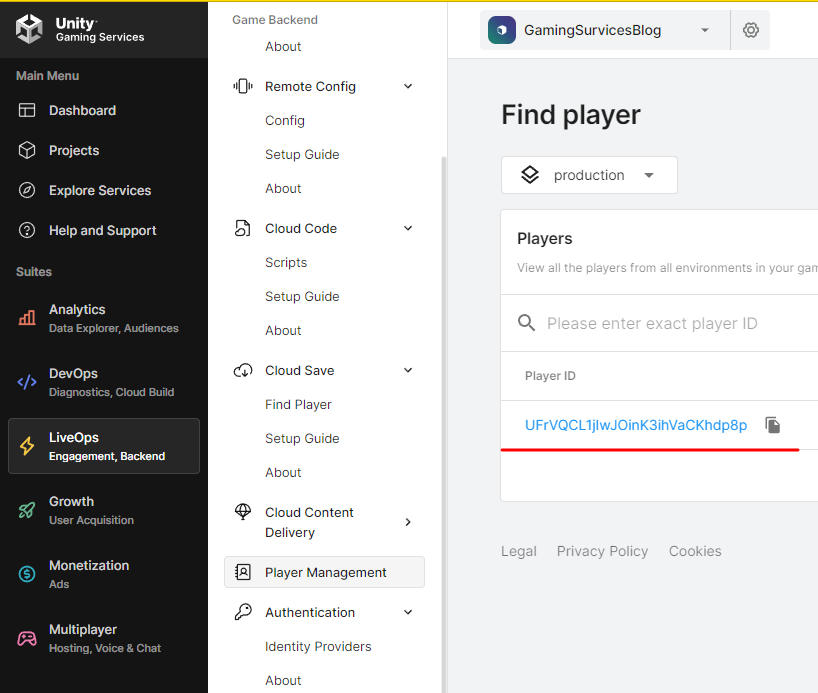
Task: Click the service menu vertical scrollbar
Action: coord(444,424)
